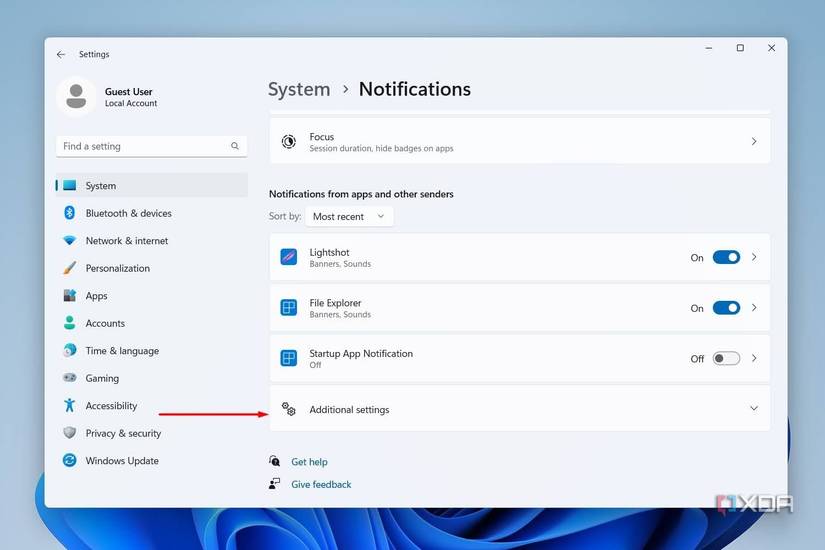Minimize the Settings window
Viewport: 825px width, 550px height.
point(709,48)
